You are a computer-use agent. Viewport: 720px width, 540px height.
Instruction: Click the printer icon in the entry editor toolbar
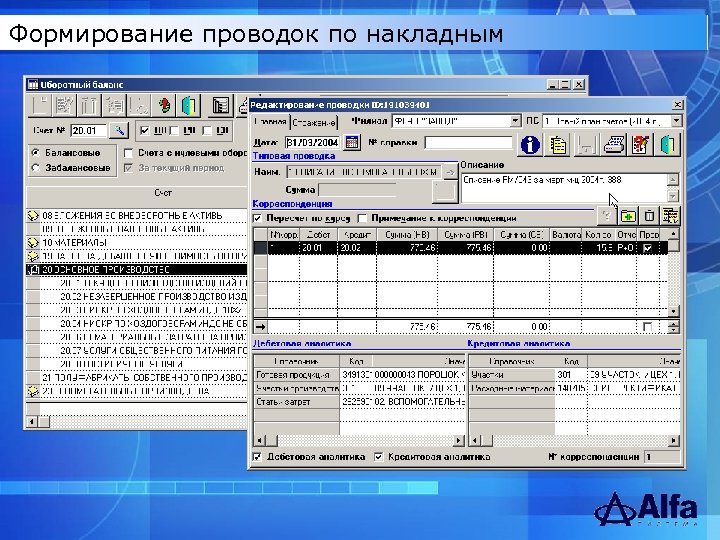pos(613,144)
